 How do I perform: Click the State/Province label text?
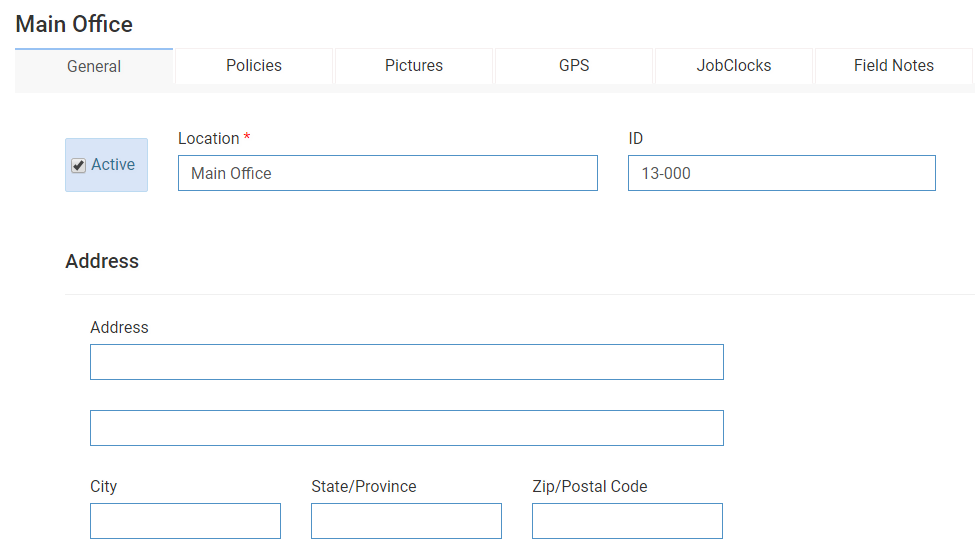tap(363, 487)
